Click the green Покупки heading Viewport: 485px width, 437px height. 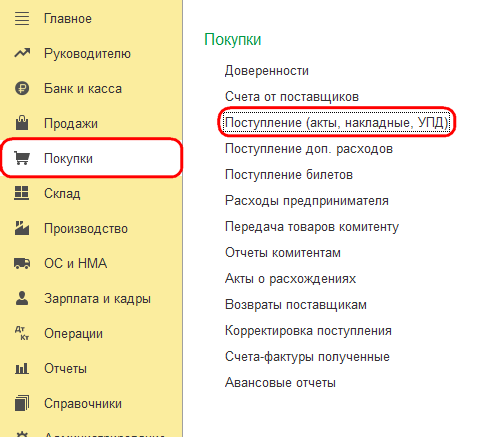pos(233,40)
